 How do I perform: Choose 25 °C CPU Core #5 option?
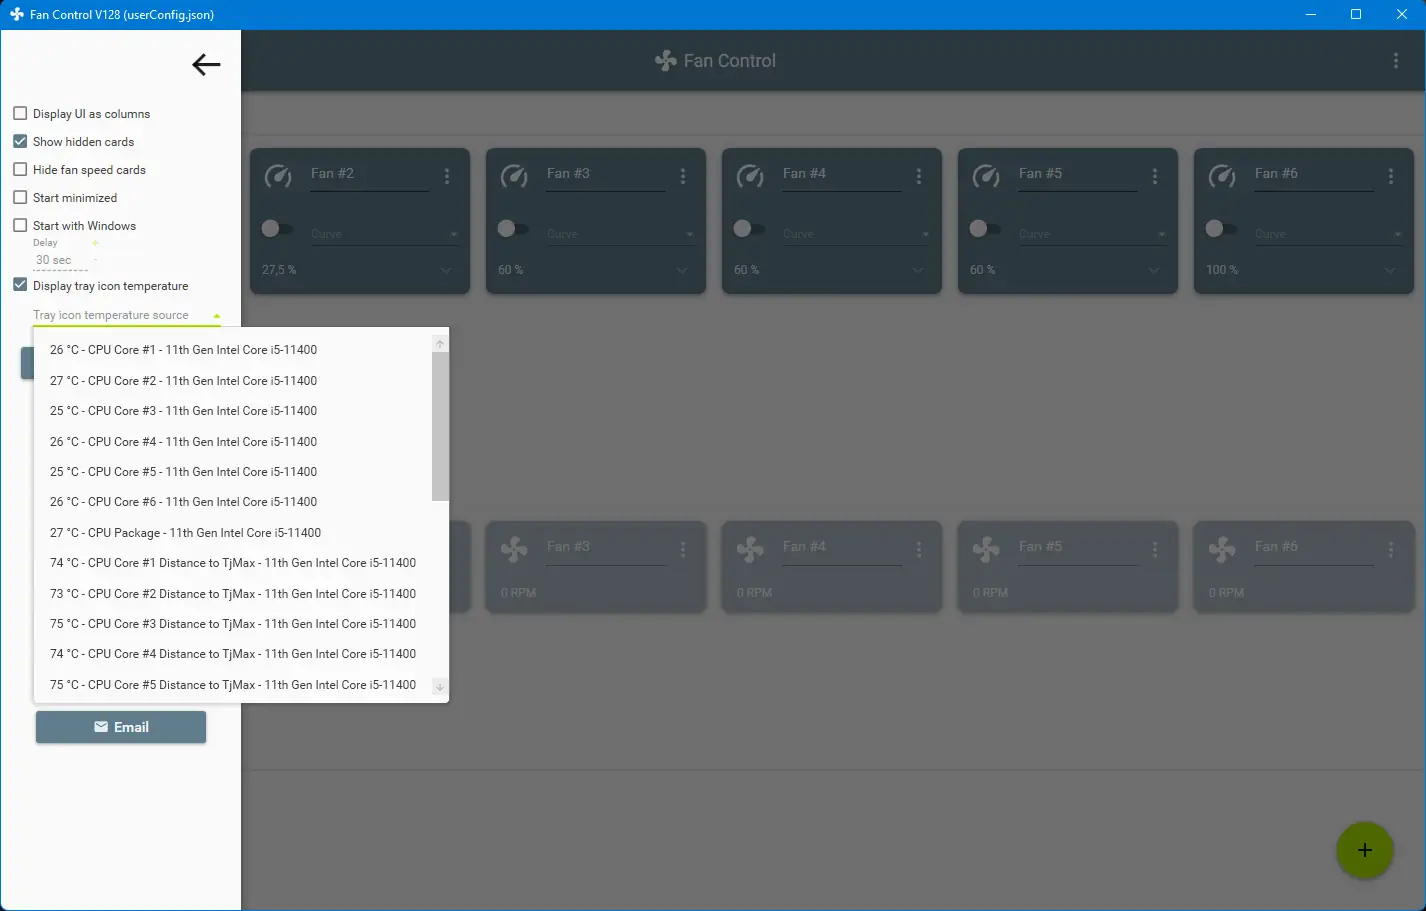point(233,472)
